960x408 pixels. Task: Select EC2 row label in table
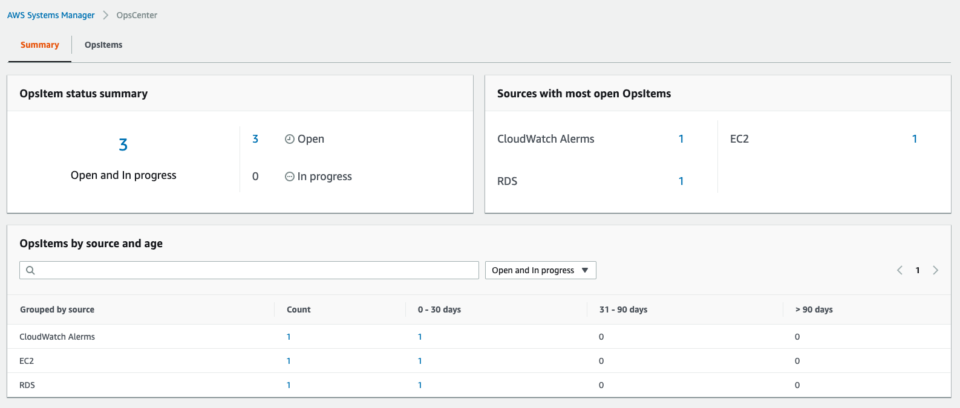pyautogui.click(x=26, y=361)
